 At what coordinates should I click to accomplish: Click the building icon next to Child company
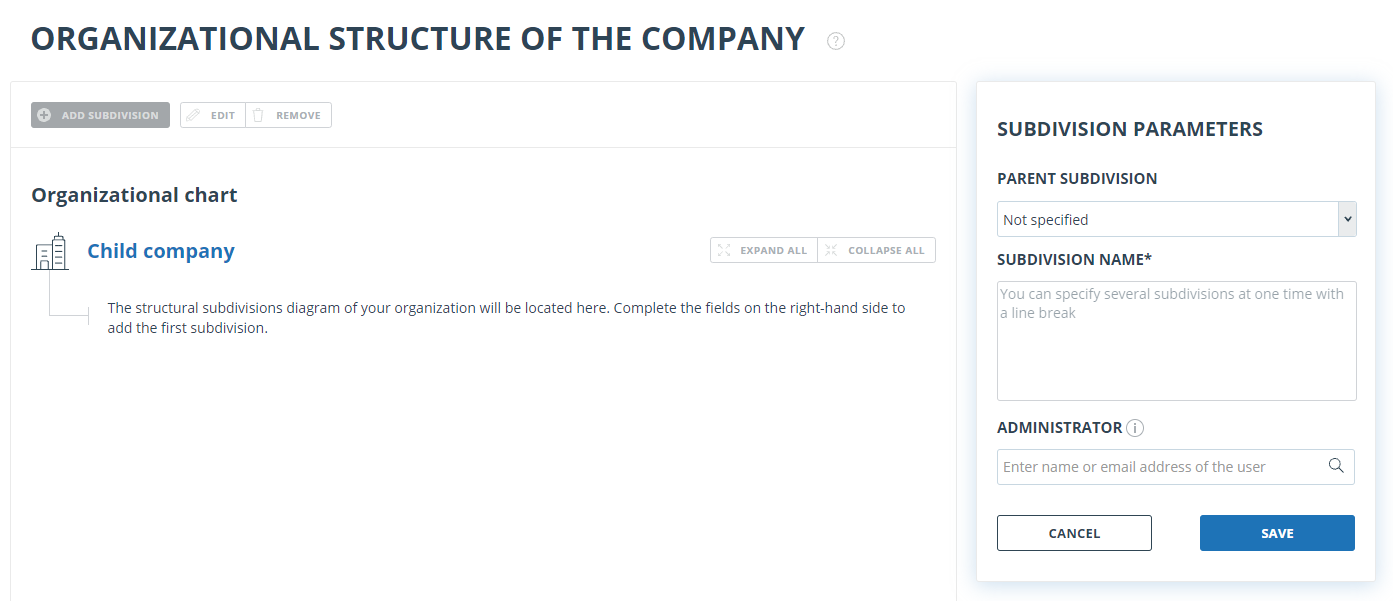pos(50,252)
